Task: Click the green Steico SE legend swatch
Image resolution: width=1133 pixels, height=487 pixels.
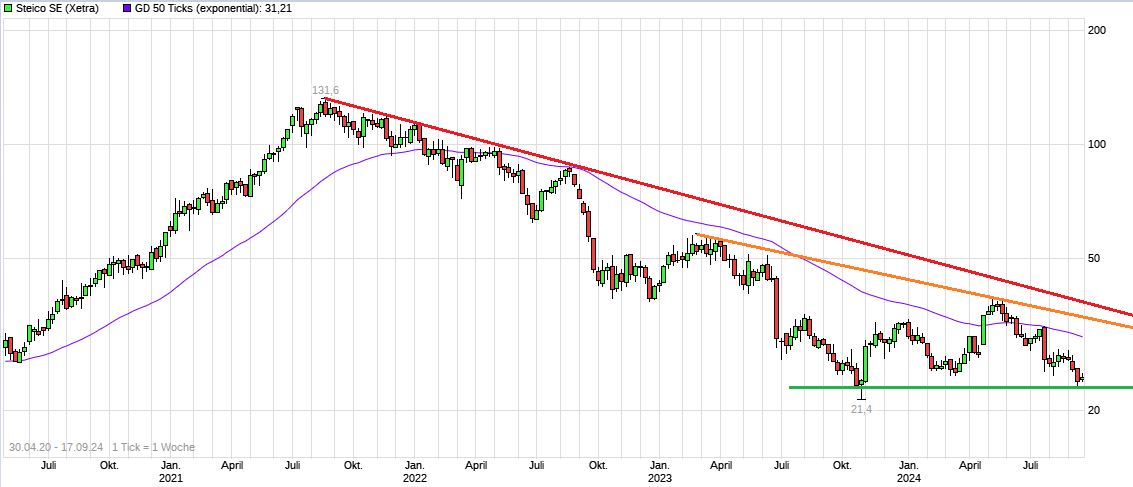Action: (x=7, y=8)
